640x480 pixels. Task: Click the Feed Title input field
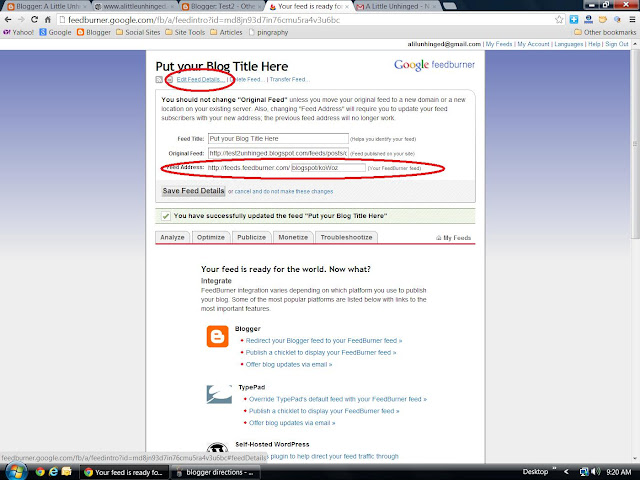point(278,139)
